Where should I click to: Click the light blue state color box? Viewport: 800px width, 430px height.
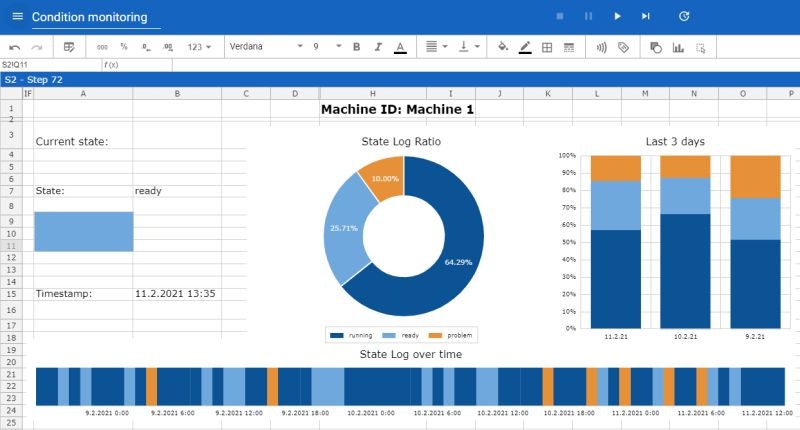click(84, 232)
